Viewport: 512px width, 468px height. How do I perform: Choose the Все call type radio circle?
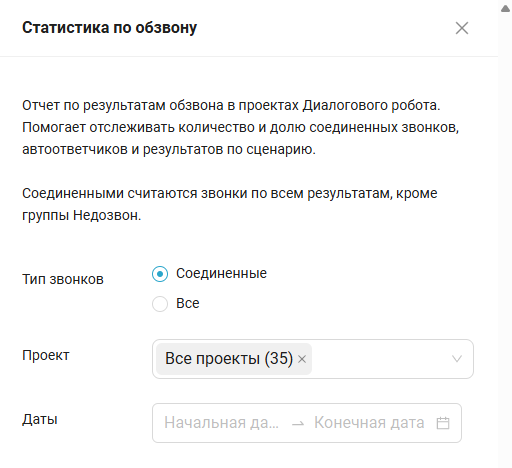click(x=160, y=304)
